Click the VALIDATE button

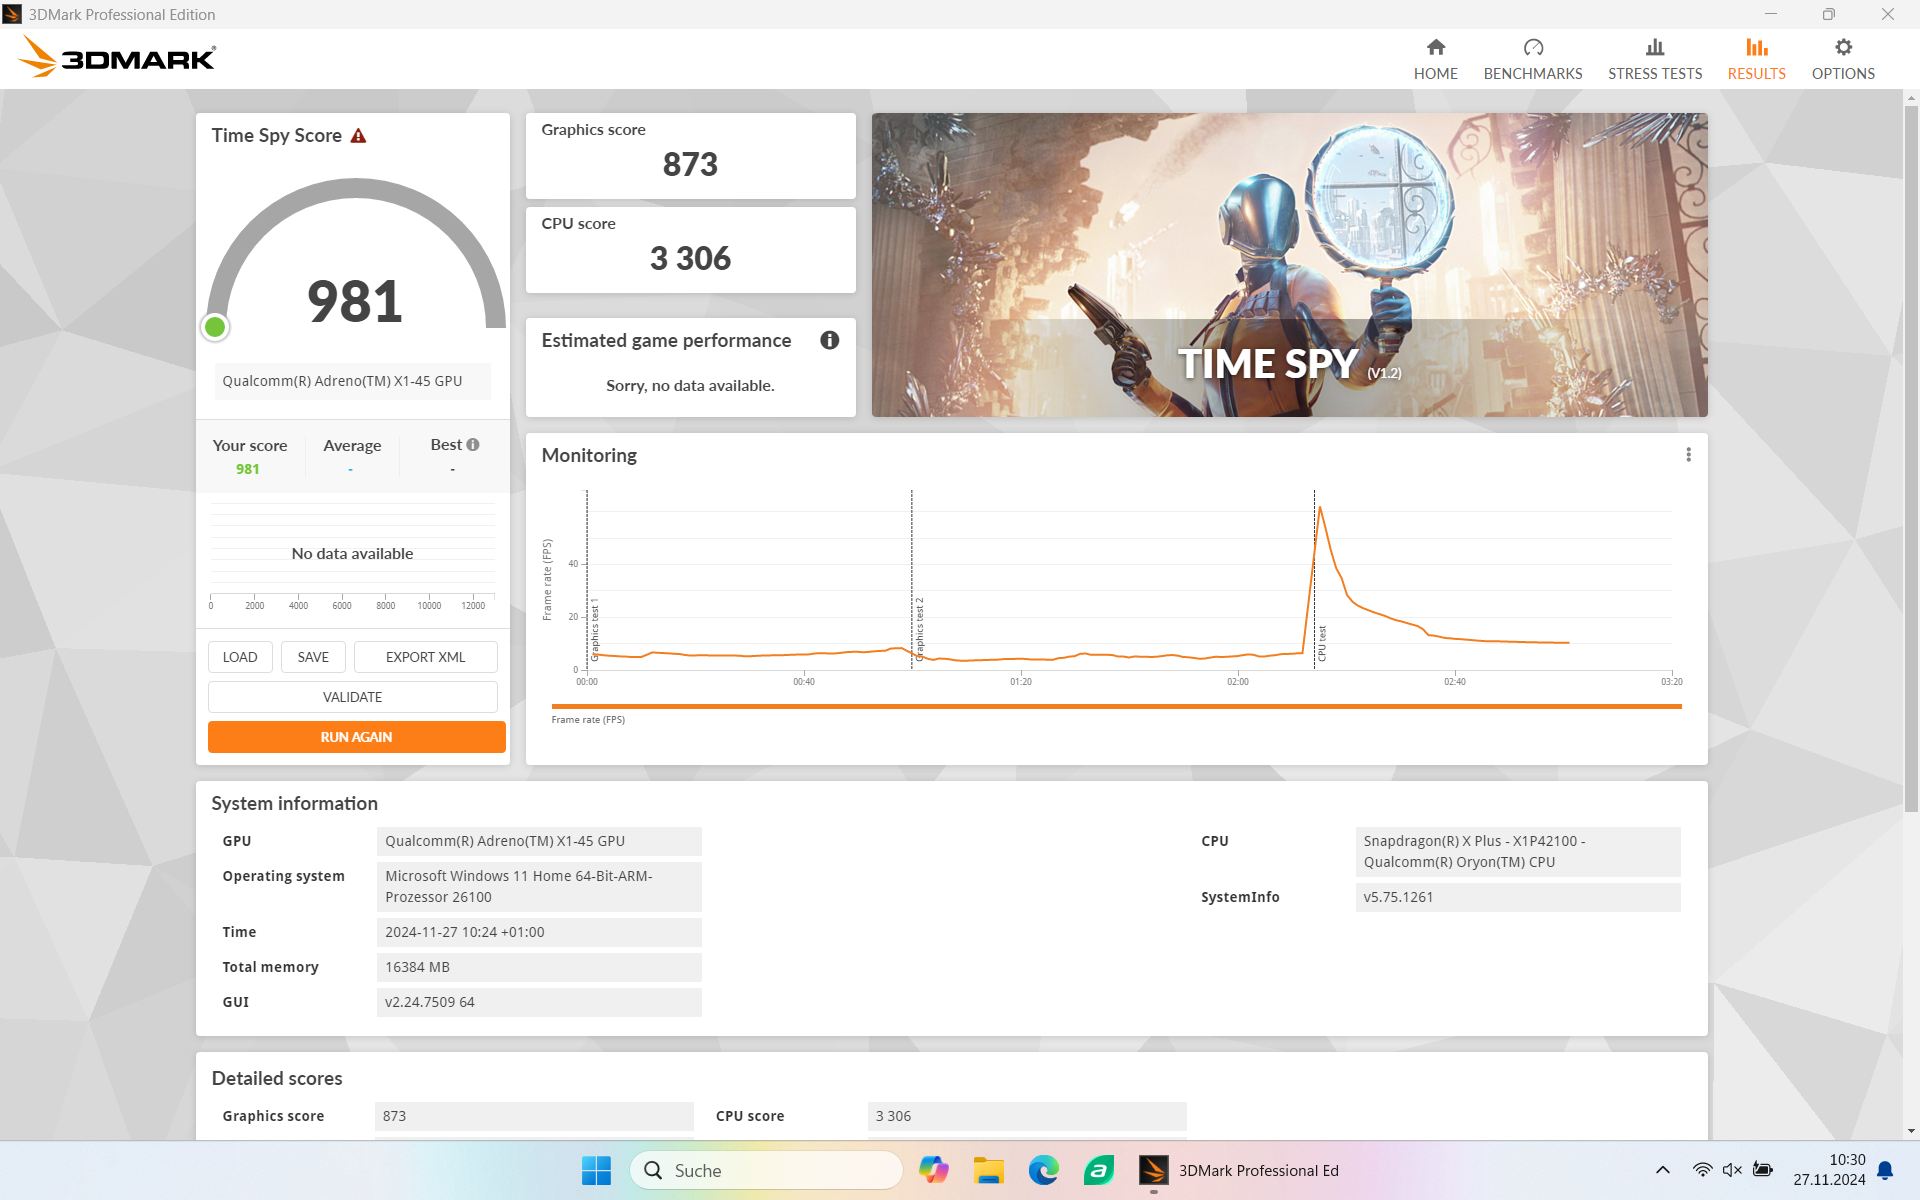pyautogui.click(x=352, y=697)
